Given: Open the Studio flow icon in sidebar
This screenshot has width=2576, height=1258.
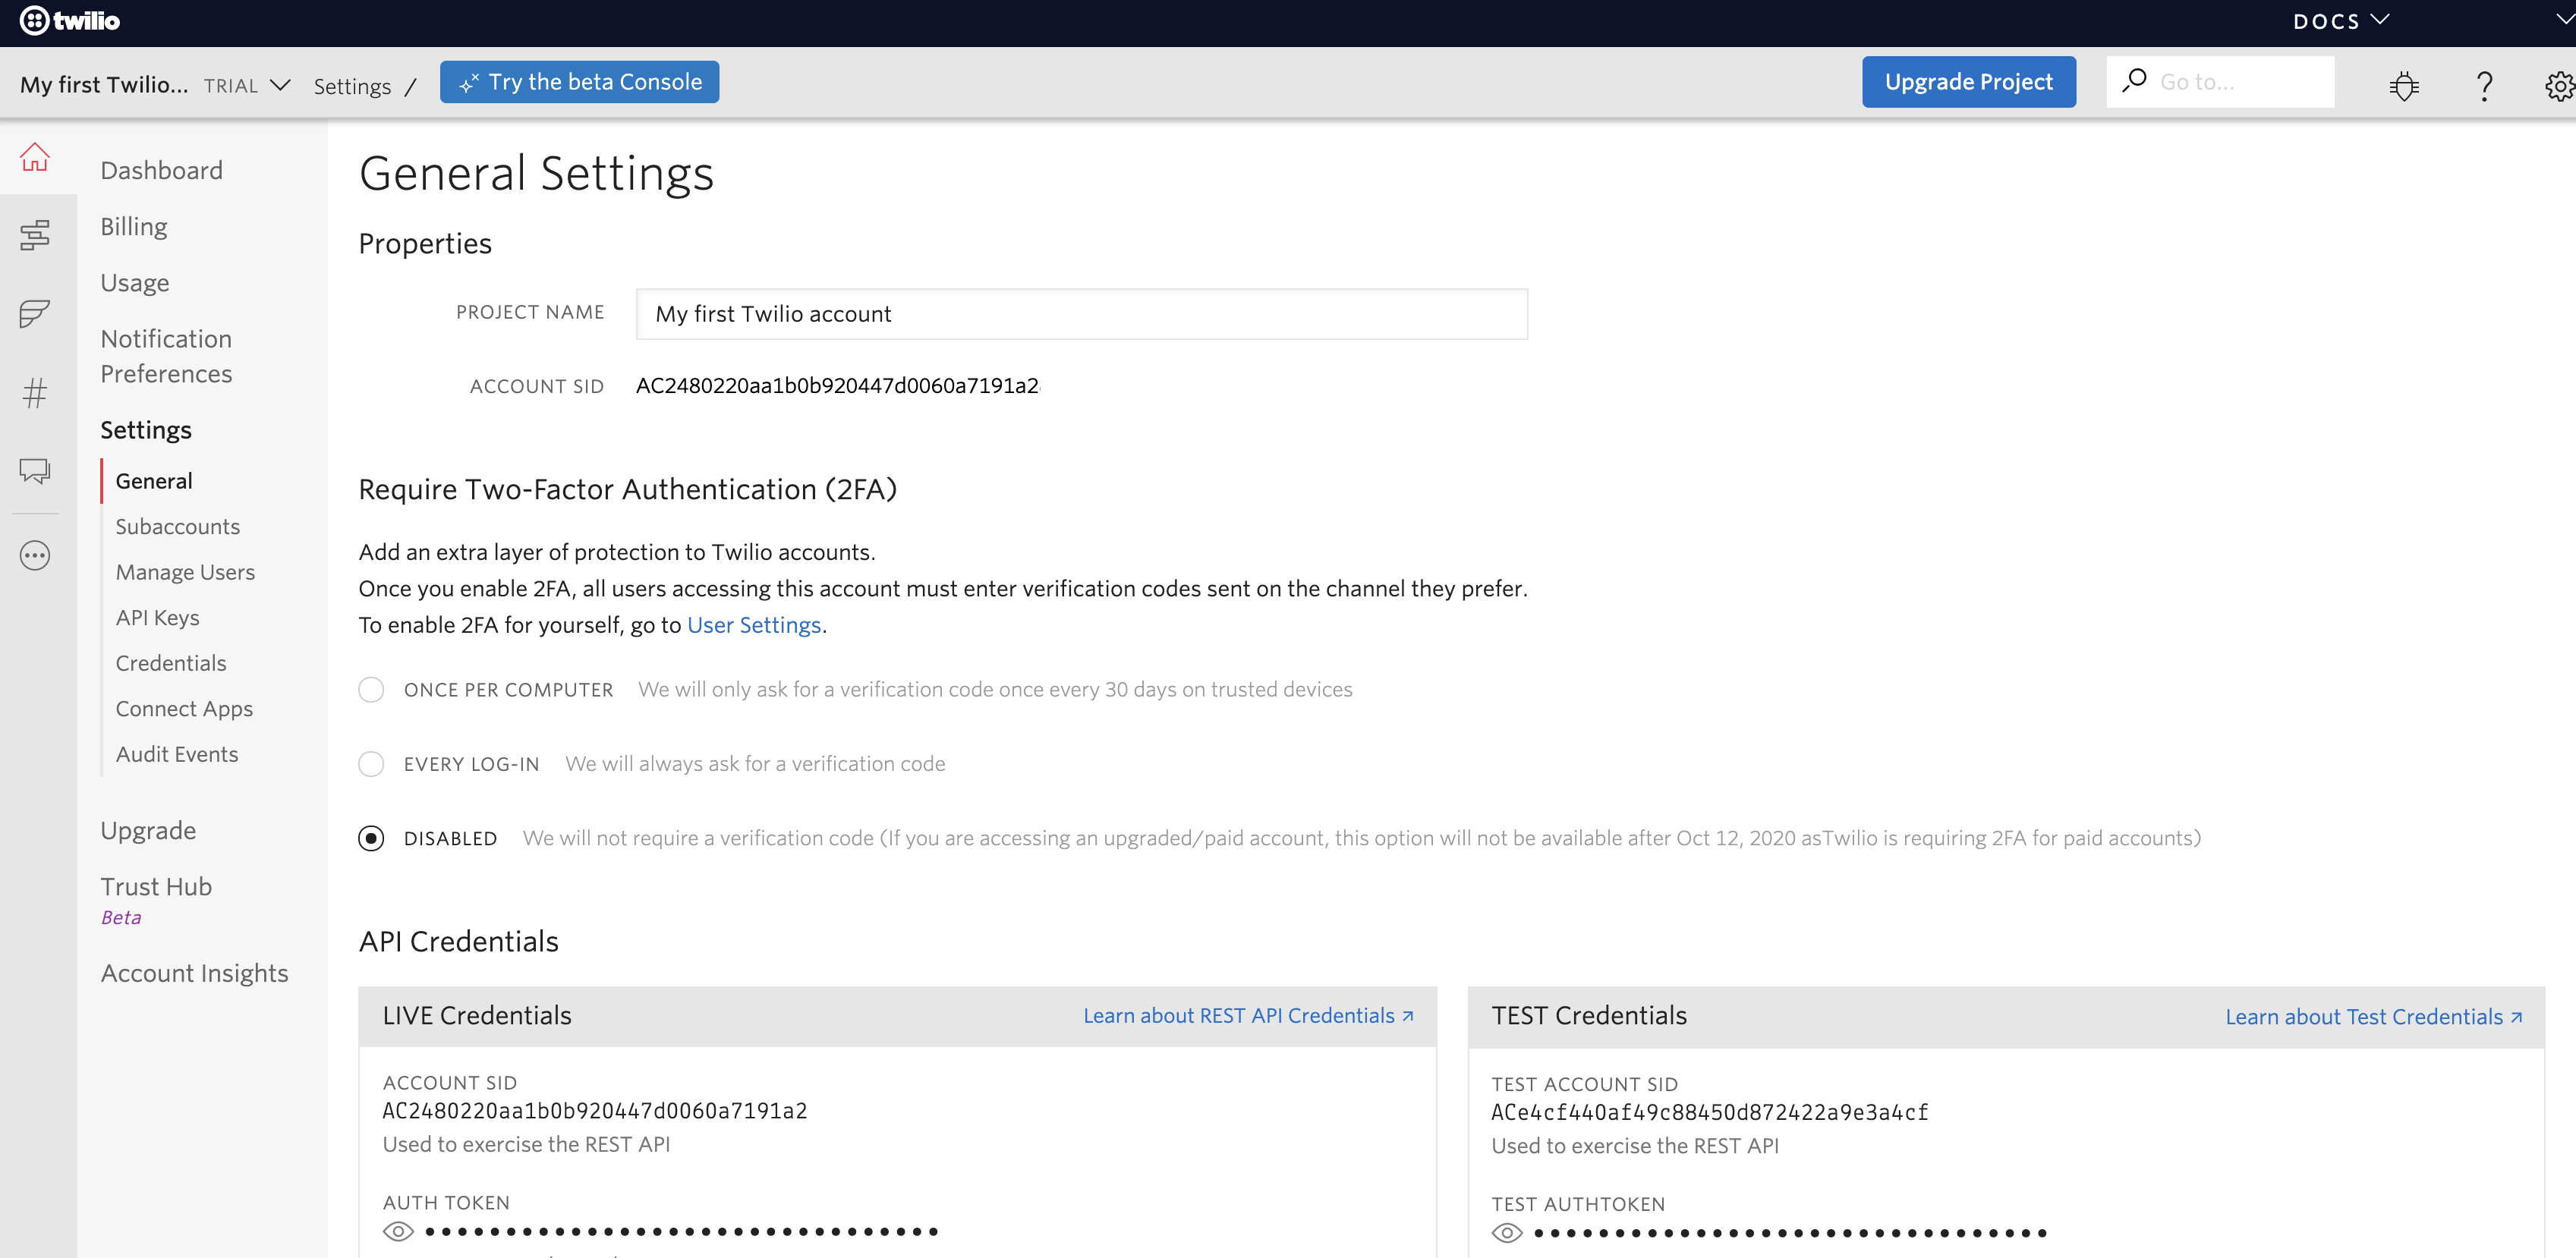Looking at the screenshot, I should point(35,235).
